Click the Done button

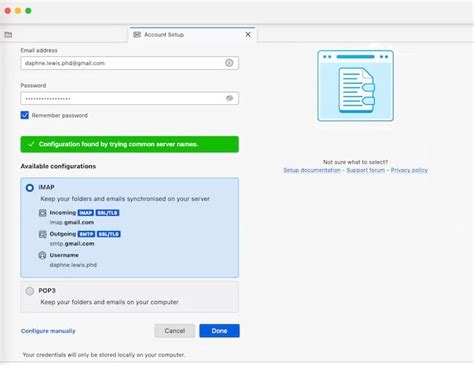coord(219,331)
